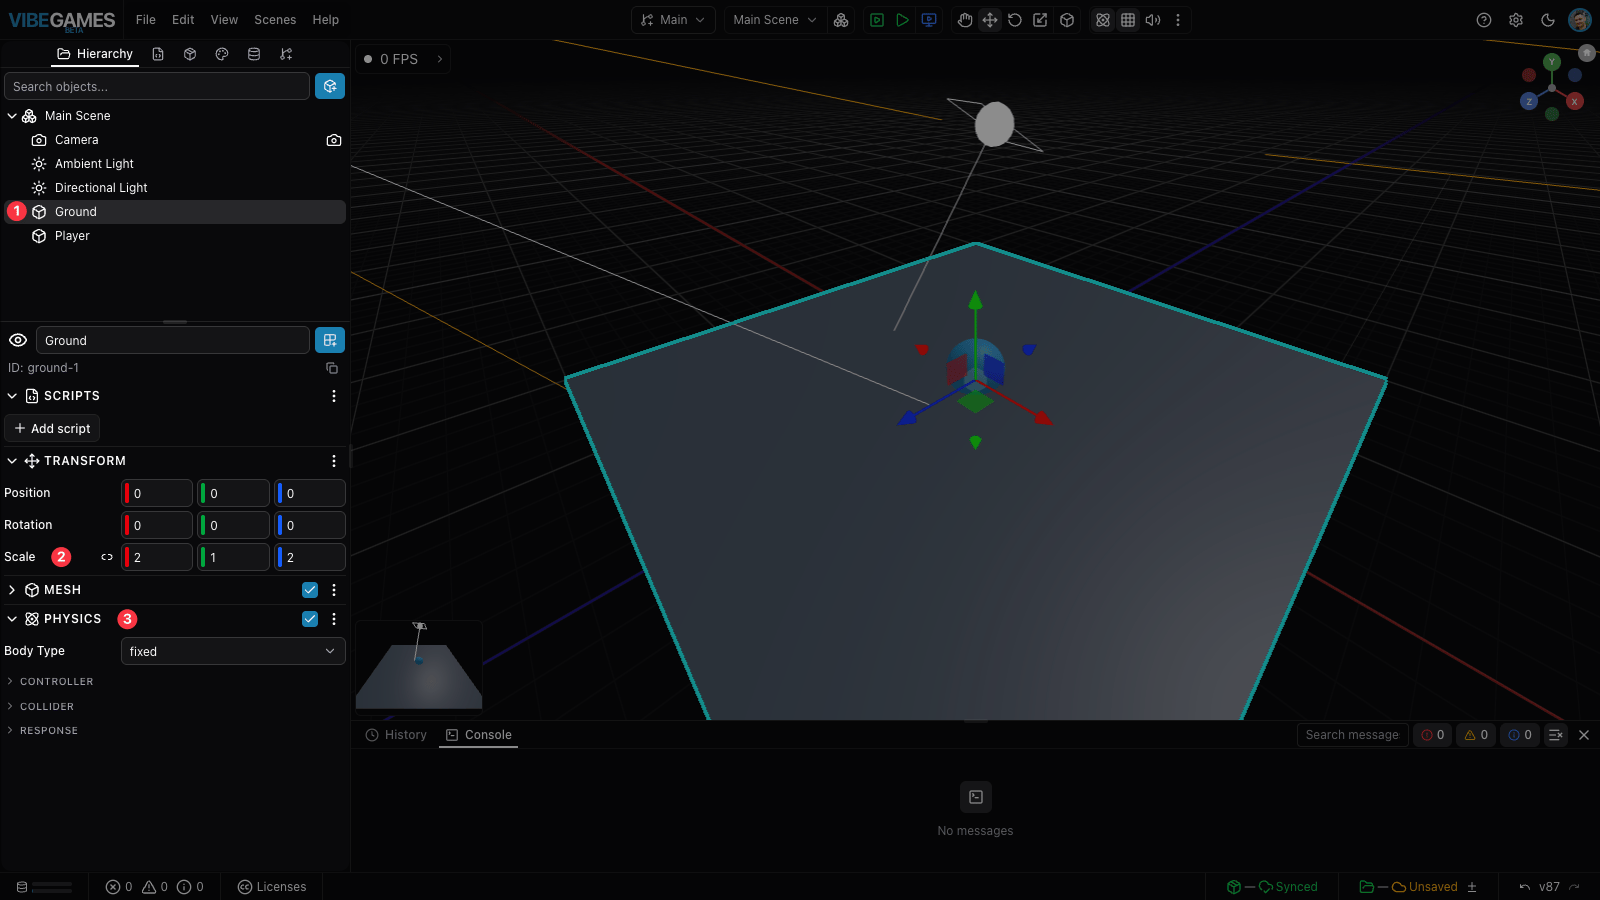Expand the MESH section
The width and height of the screenshot is (1600, 900).
point(12,590)
